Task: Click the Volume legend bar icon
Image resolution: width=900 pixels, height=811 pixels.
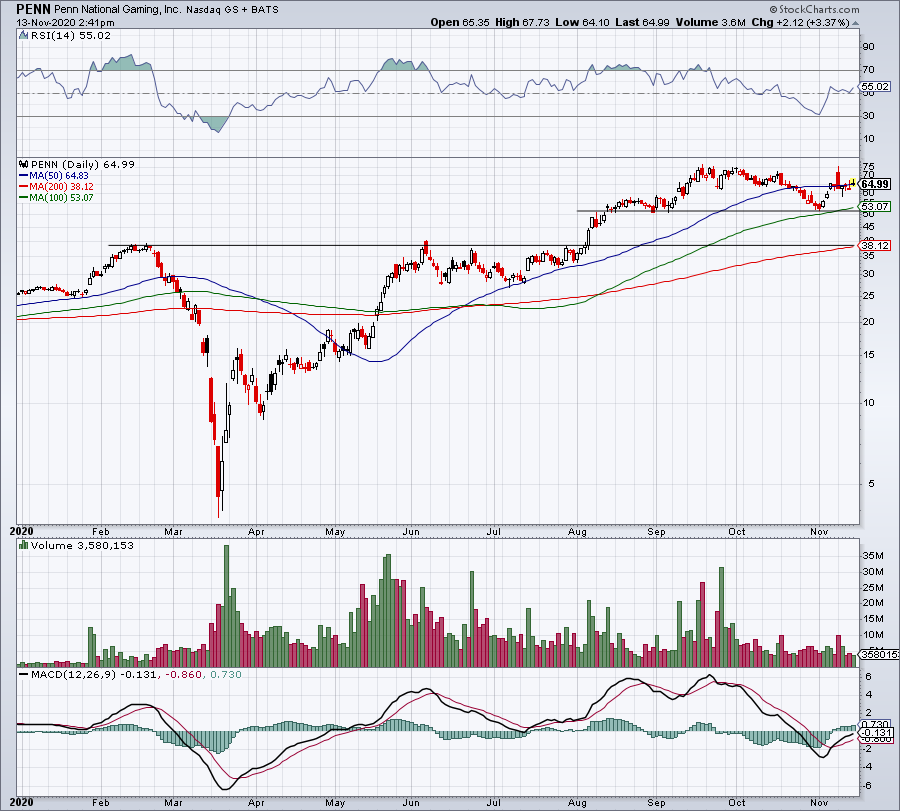Action: coord(24,545)
